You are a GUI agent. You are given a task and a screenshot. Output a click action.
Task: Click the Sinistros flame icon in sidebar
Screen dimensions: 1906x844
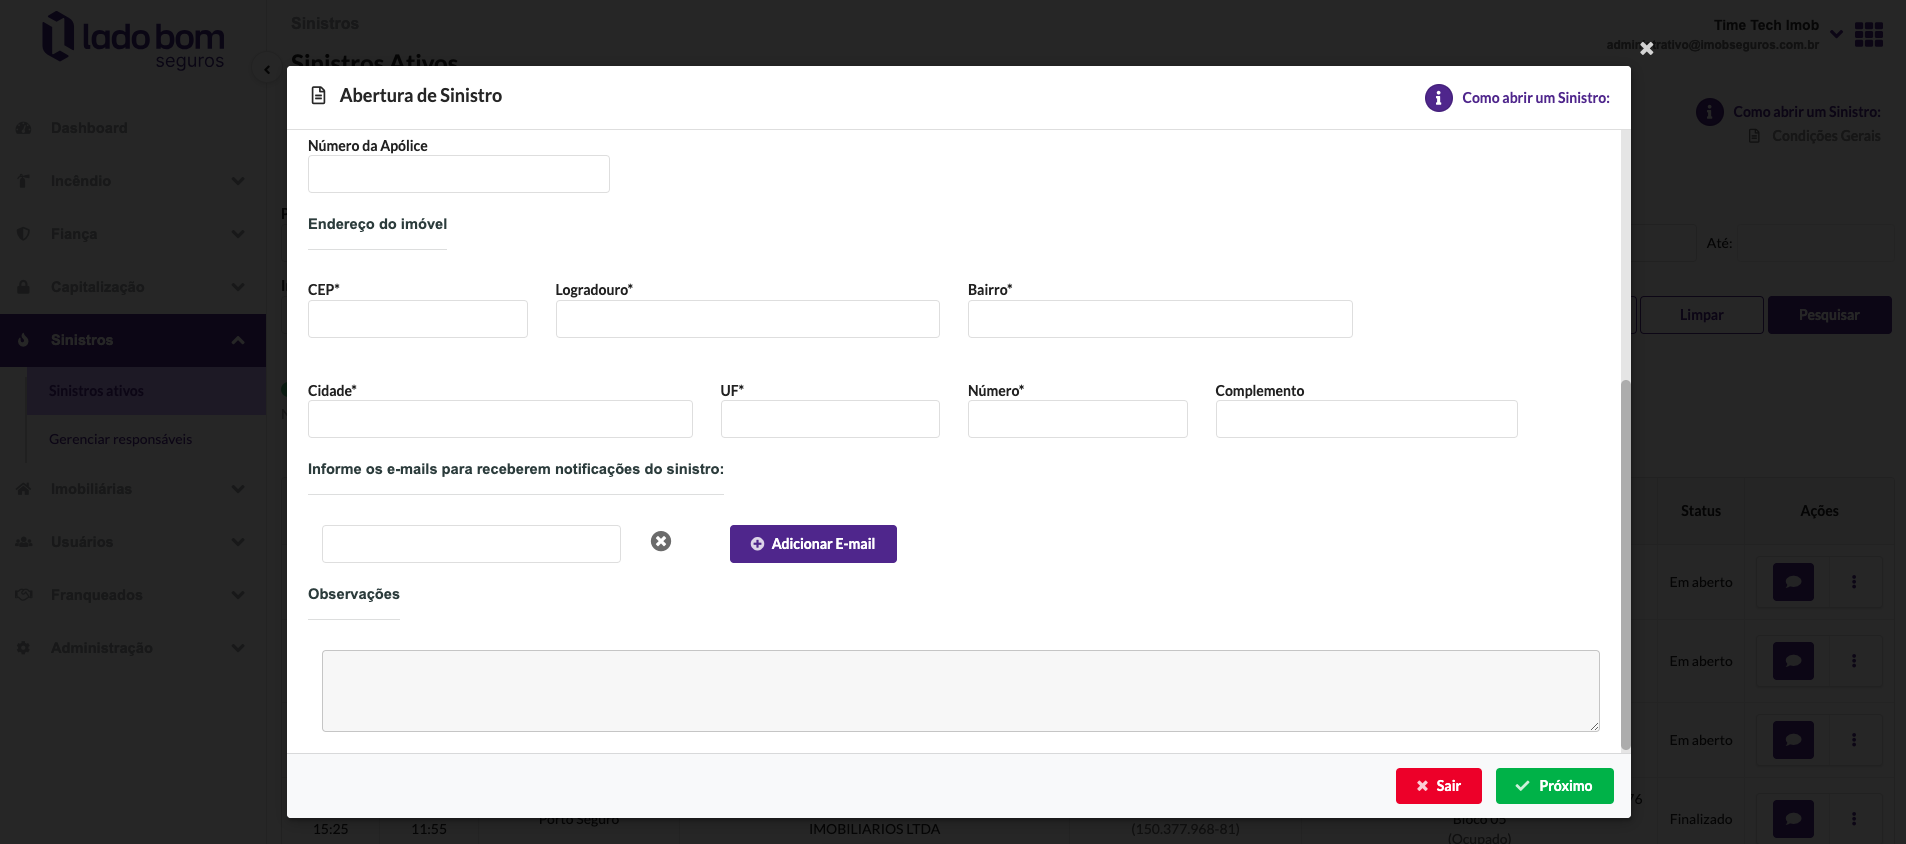pyautogui.click(x=24, y=340)
